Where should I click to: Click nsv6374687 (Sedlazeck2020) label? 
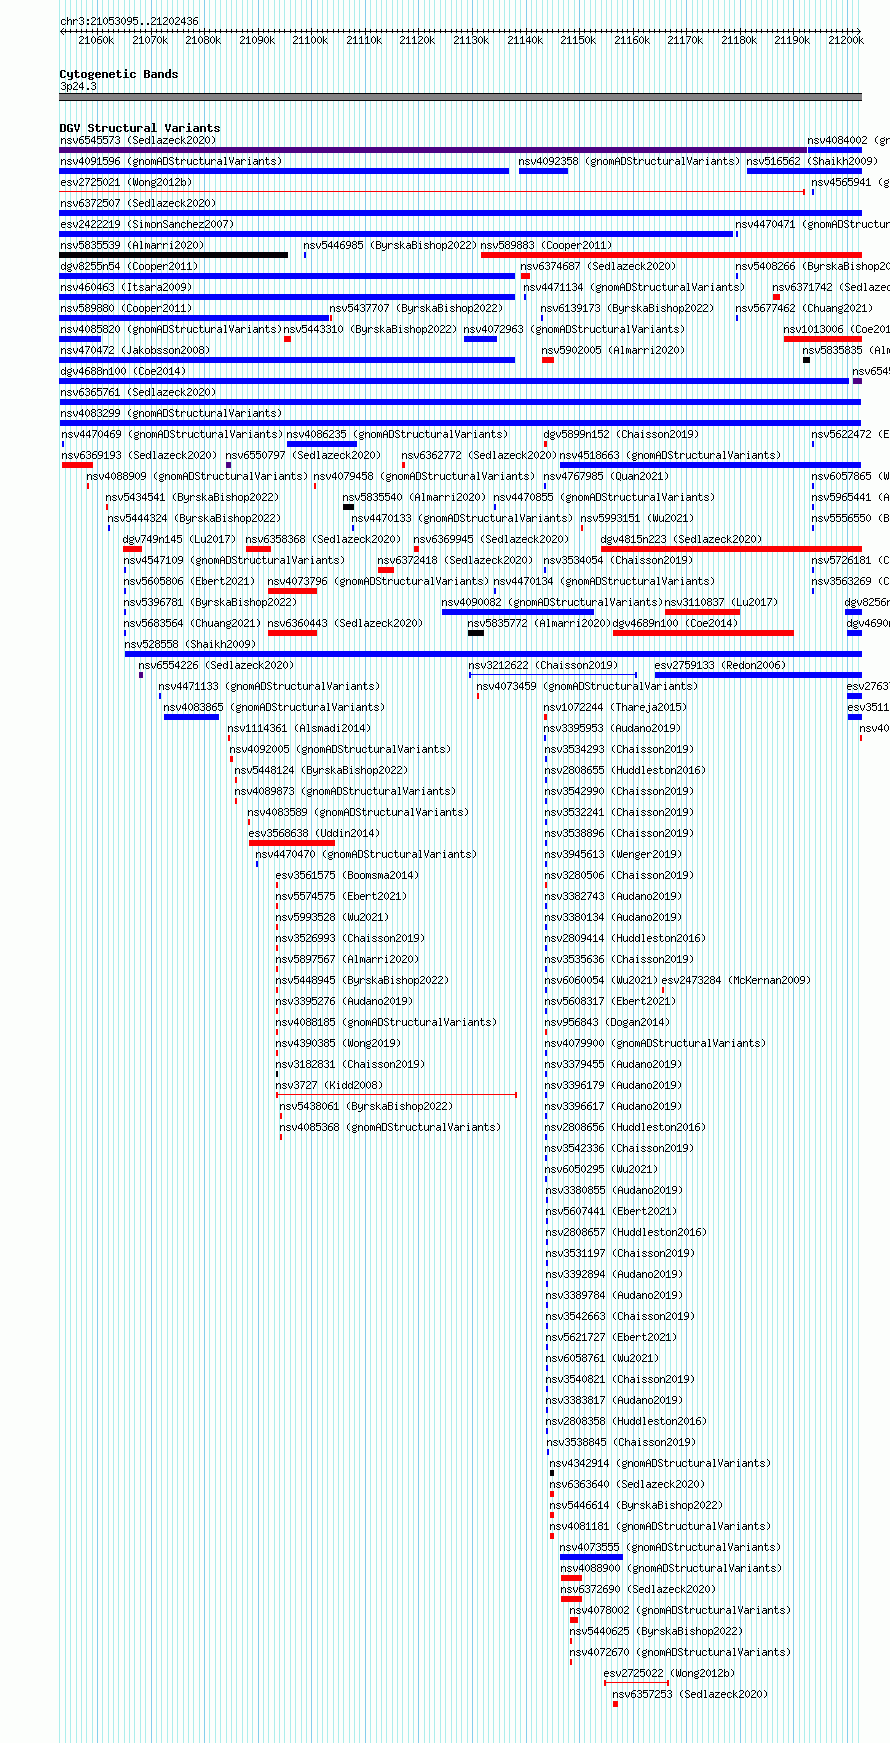[598, 266]
